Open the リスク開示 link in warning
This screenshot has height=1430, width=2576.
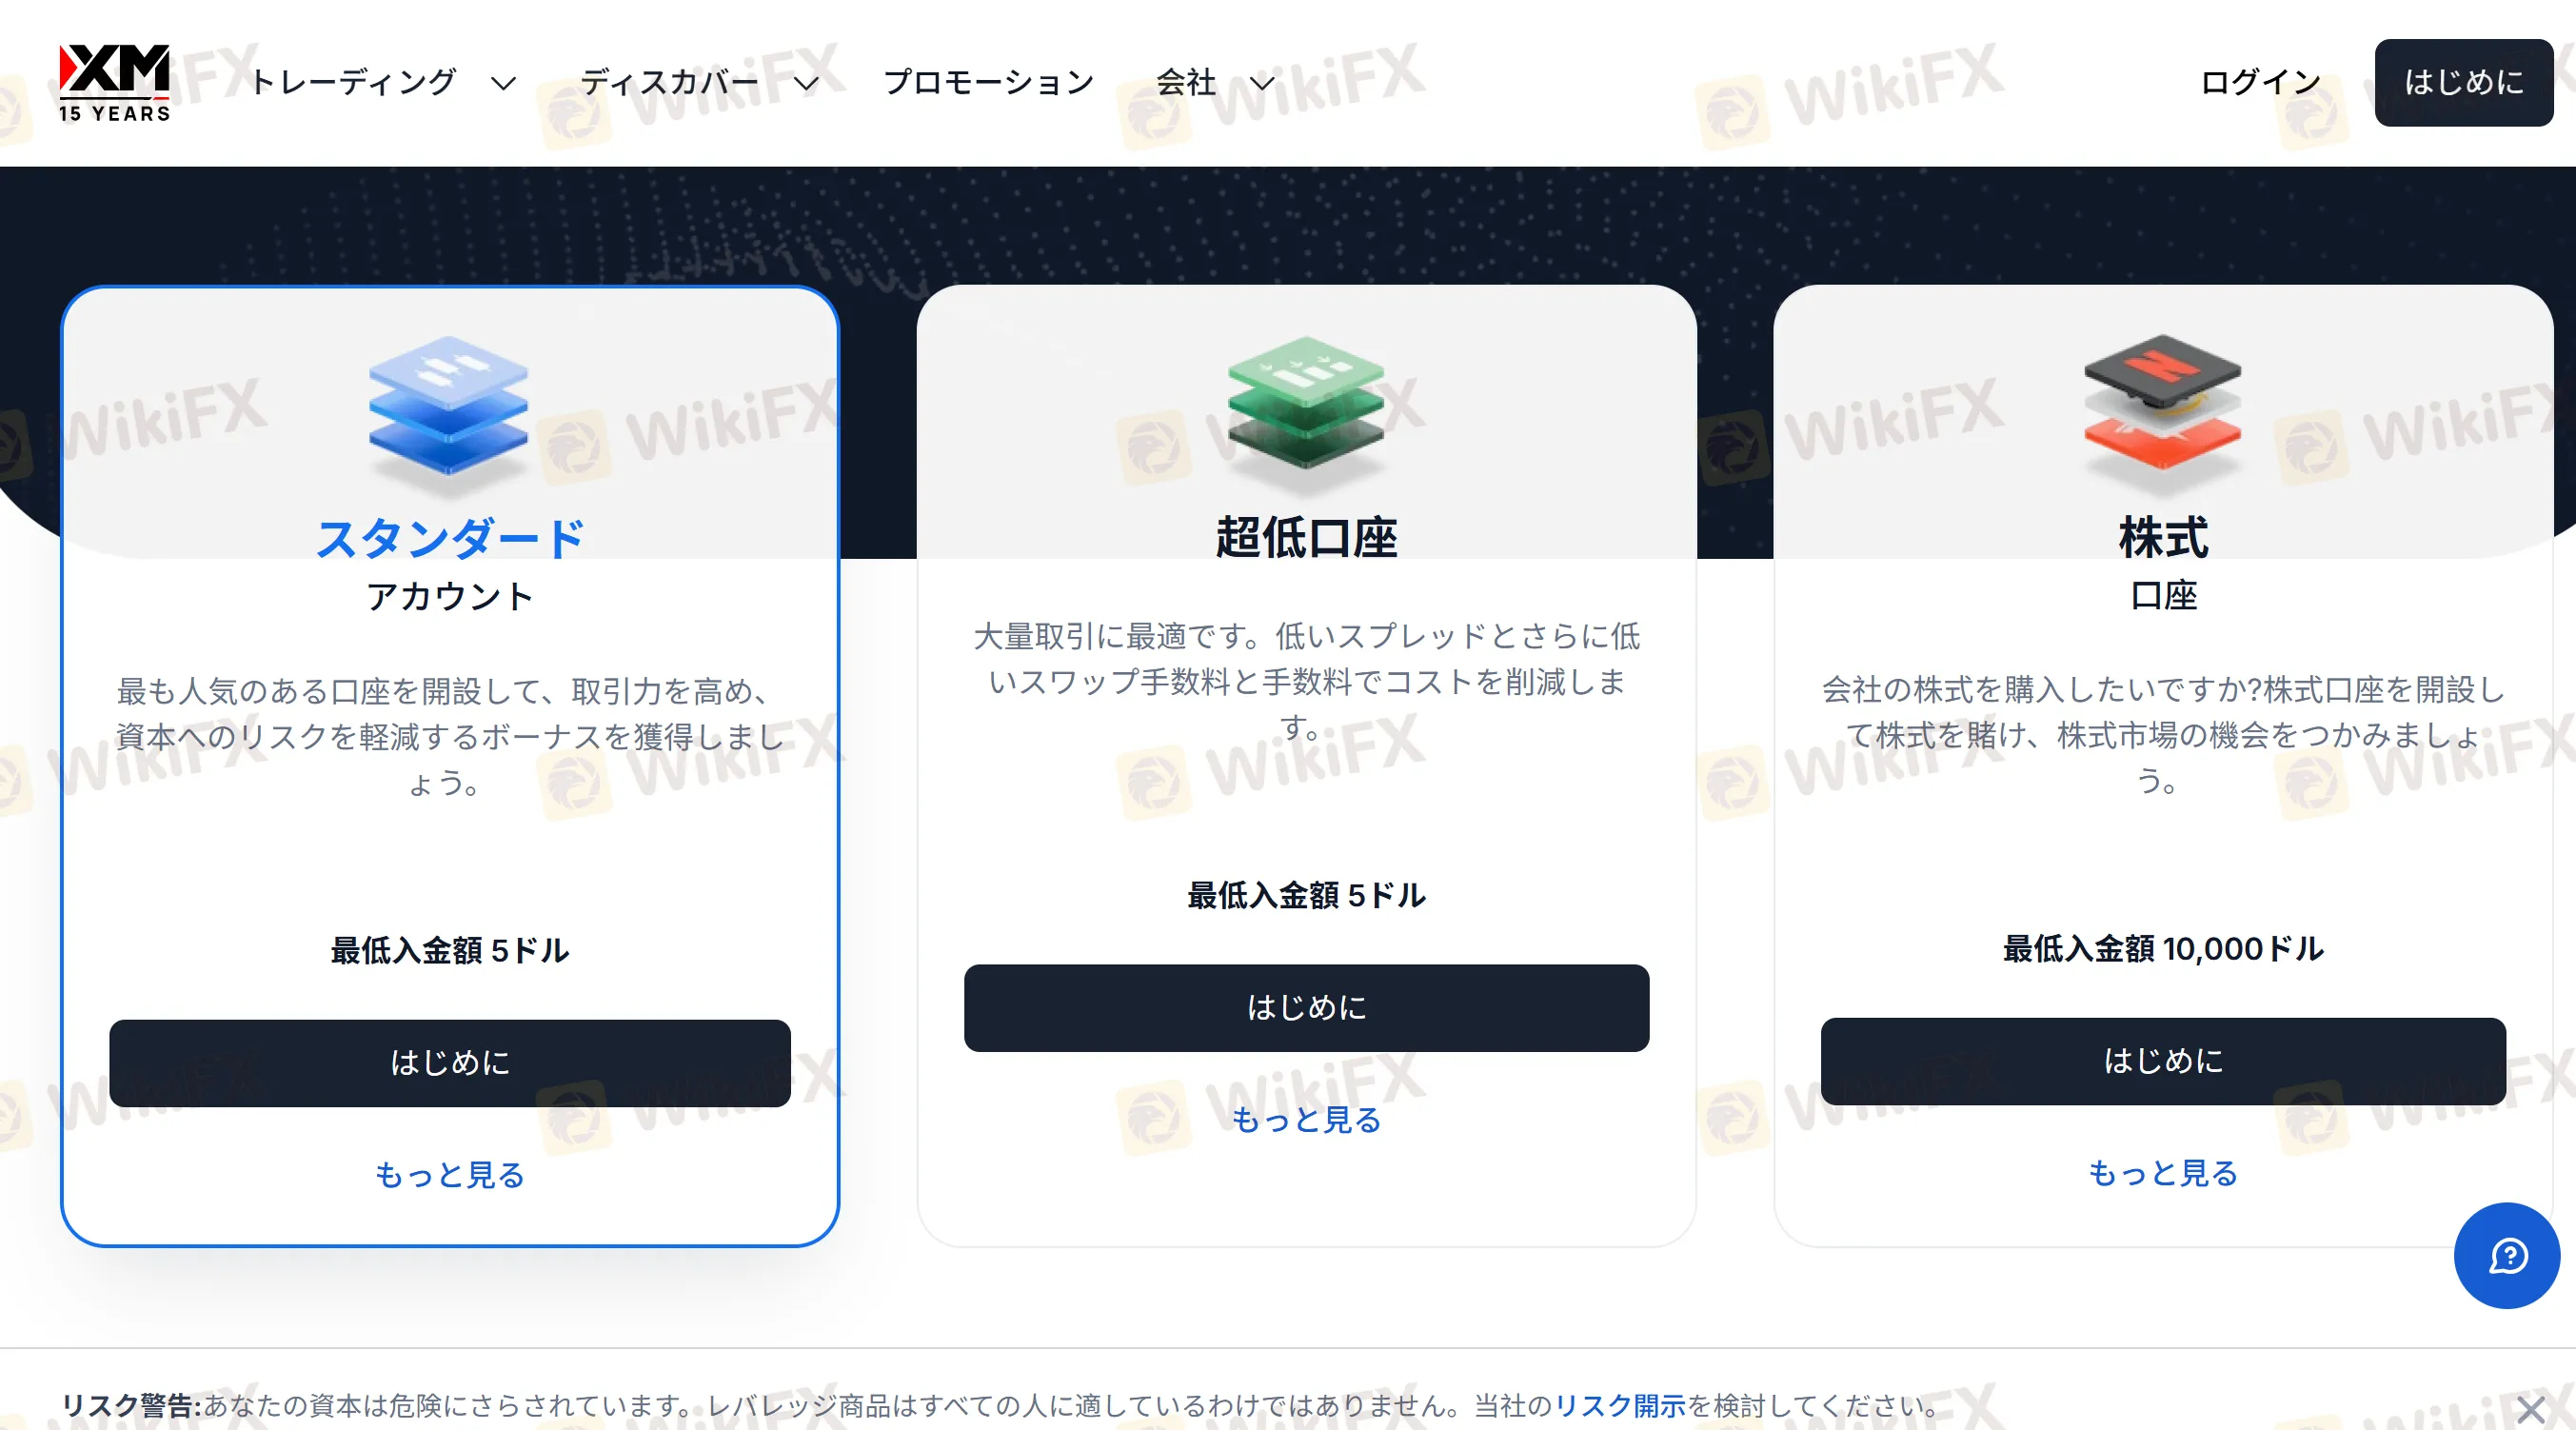tap(1620, 1406)
